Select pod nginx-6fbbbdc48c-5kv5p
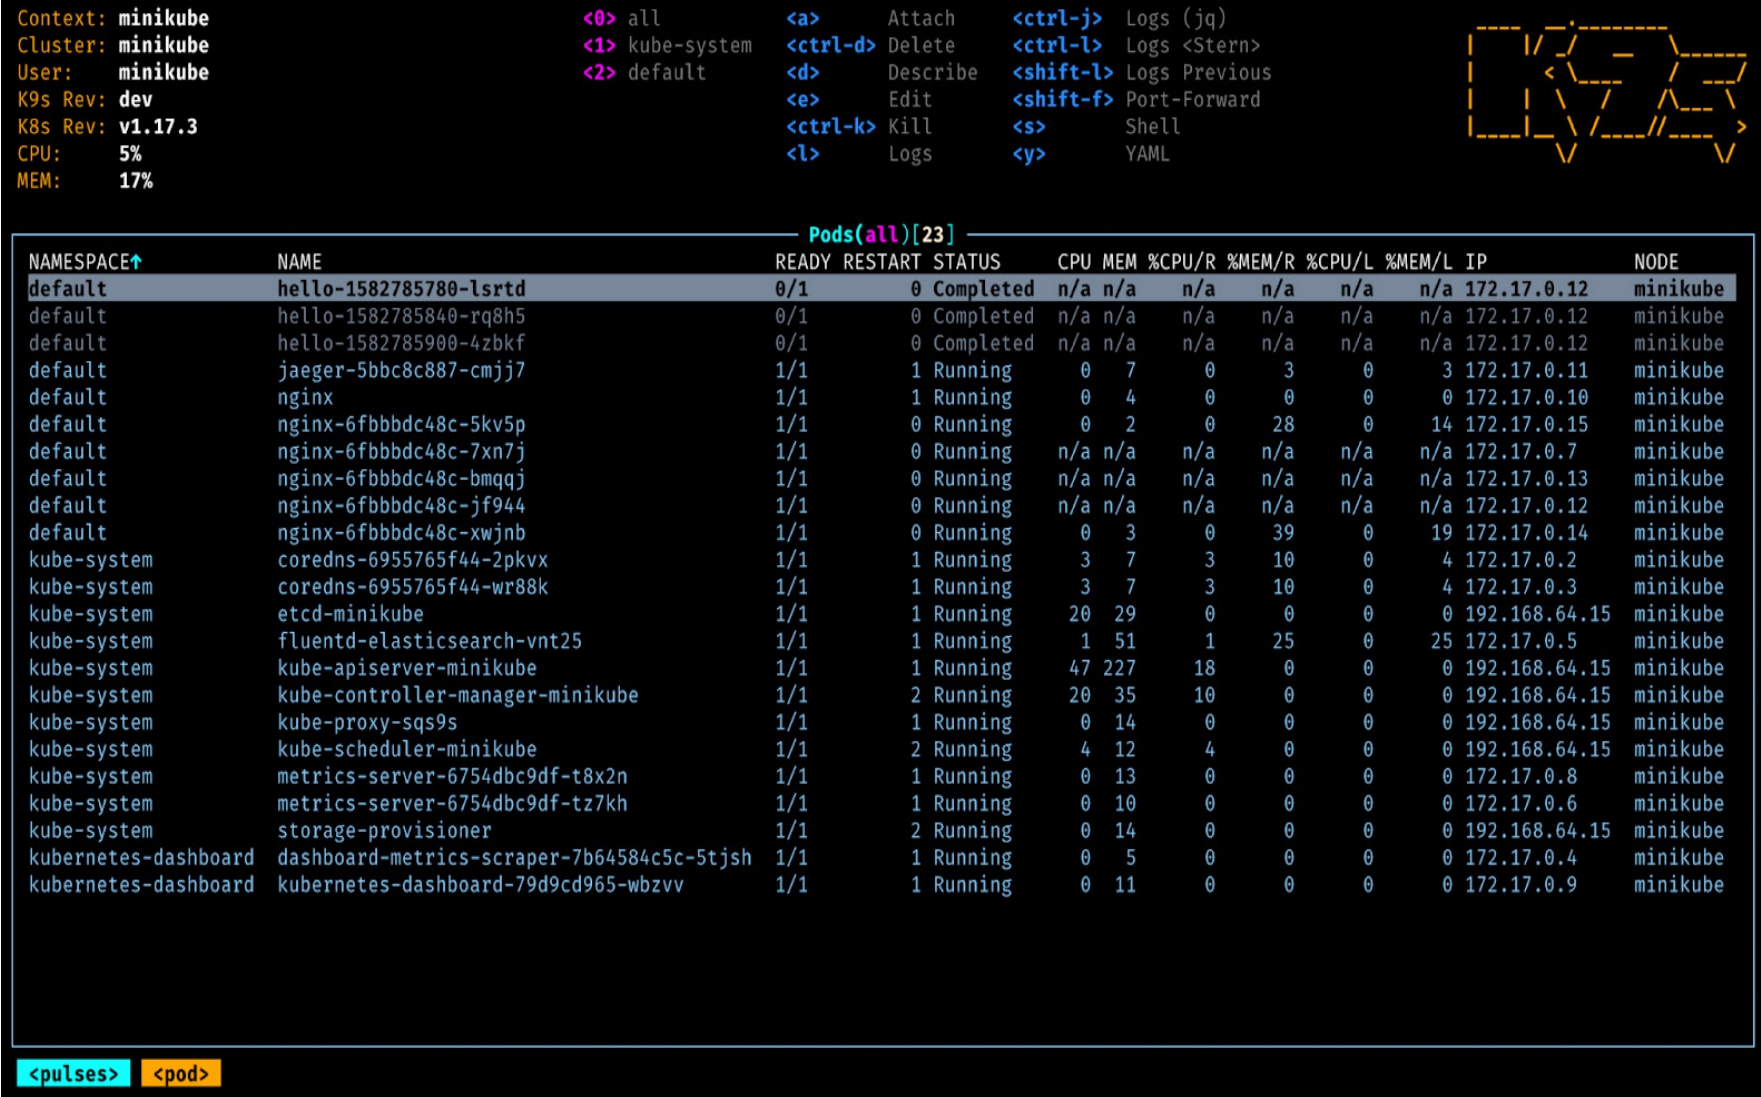1761x1097 pixels. tap(882, 424)
